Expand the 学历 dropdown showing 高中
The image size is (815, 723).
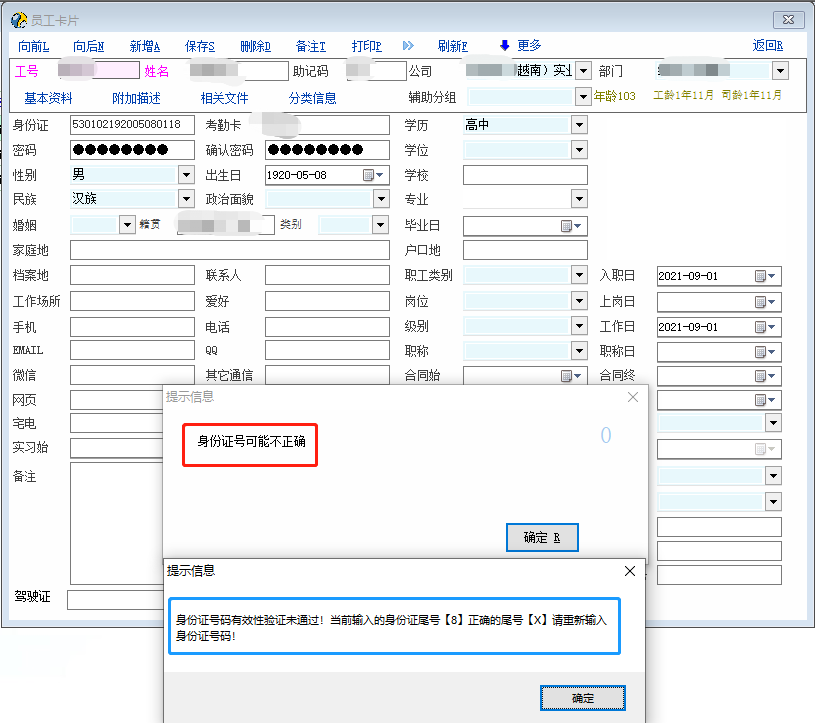click(x=579, y=125)
